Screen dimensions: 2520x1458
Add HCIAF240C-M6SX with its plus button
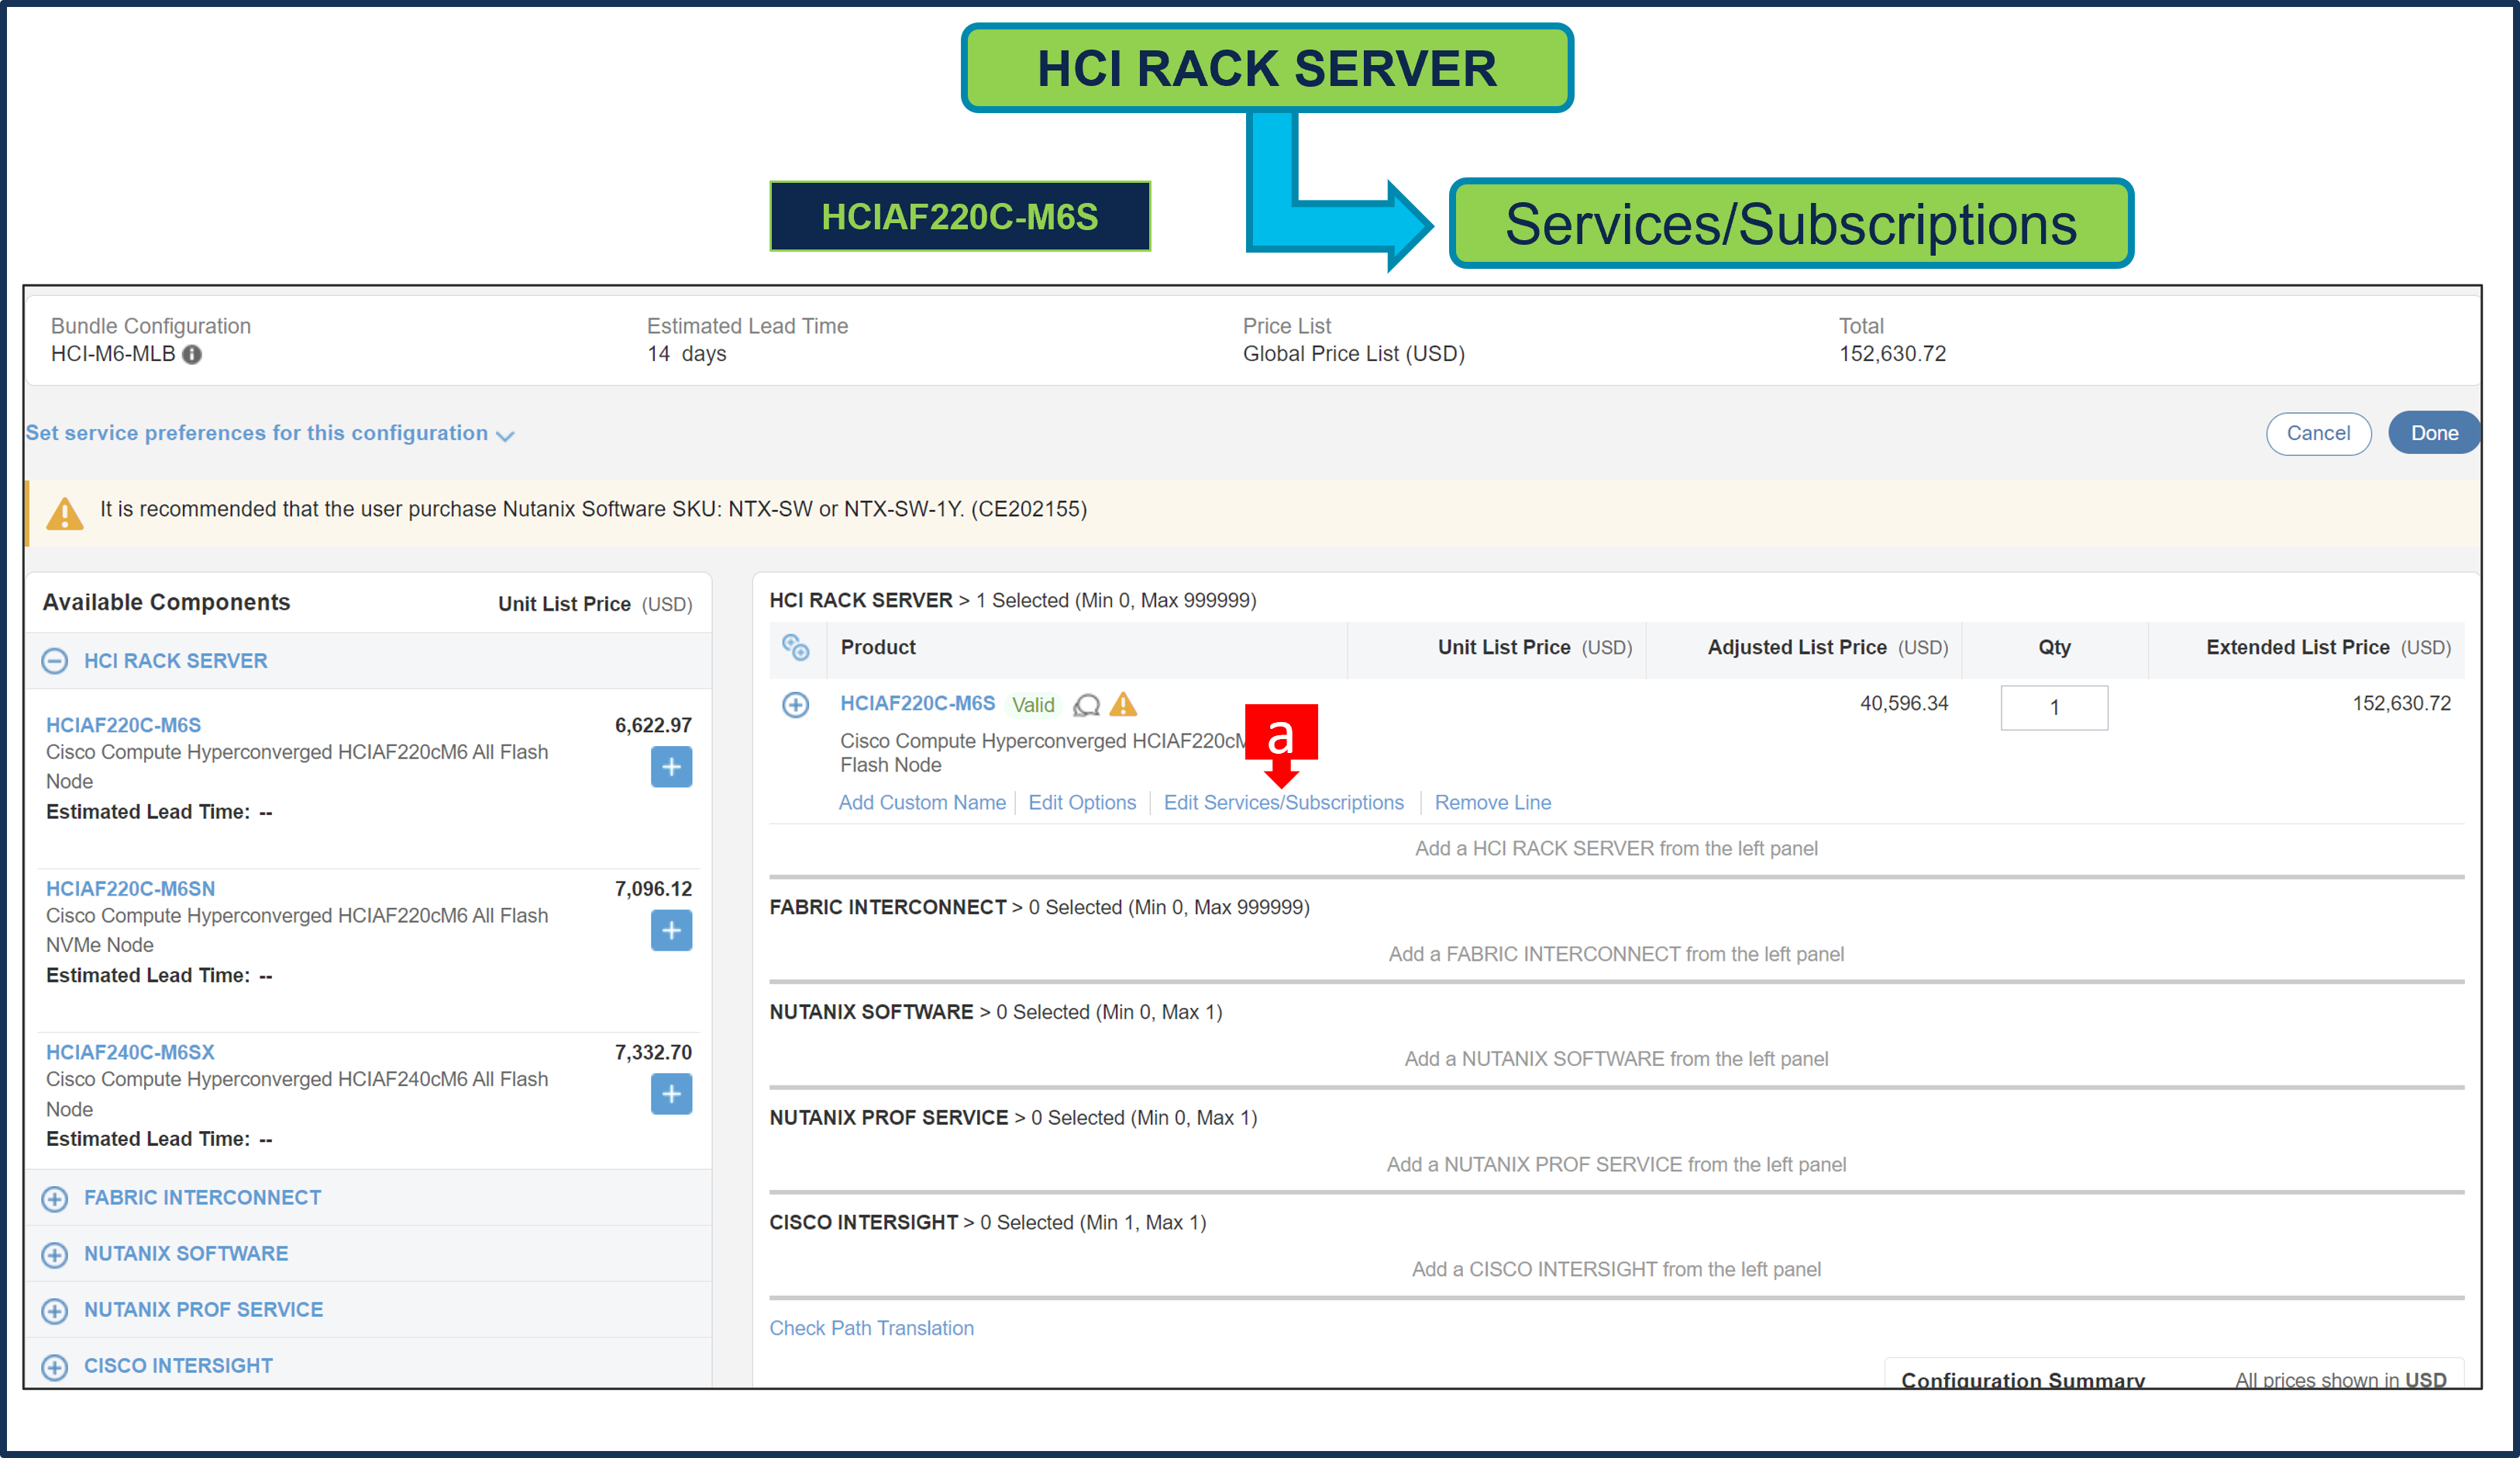tap(671, 1094)
